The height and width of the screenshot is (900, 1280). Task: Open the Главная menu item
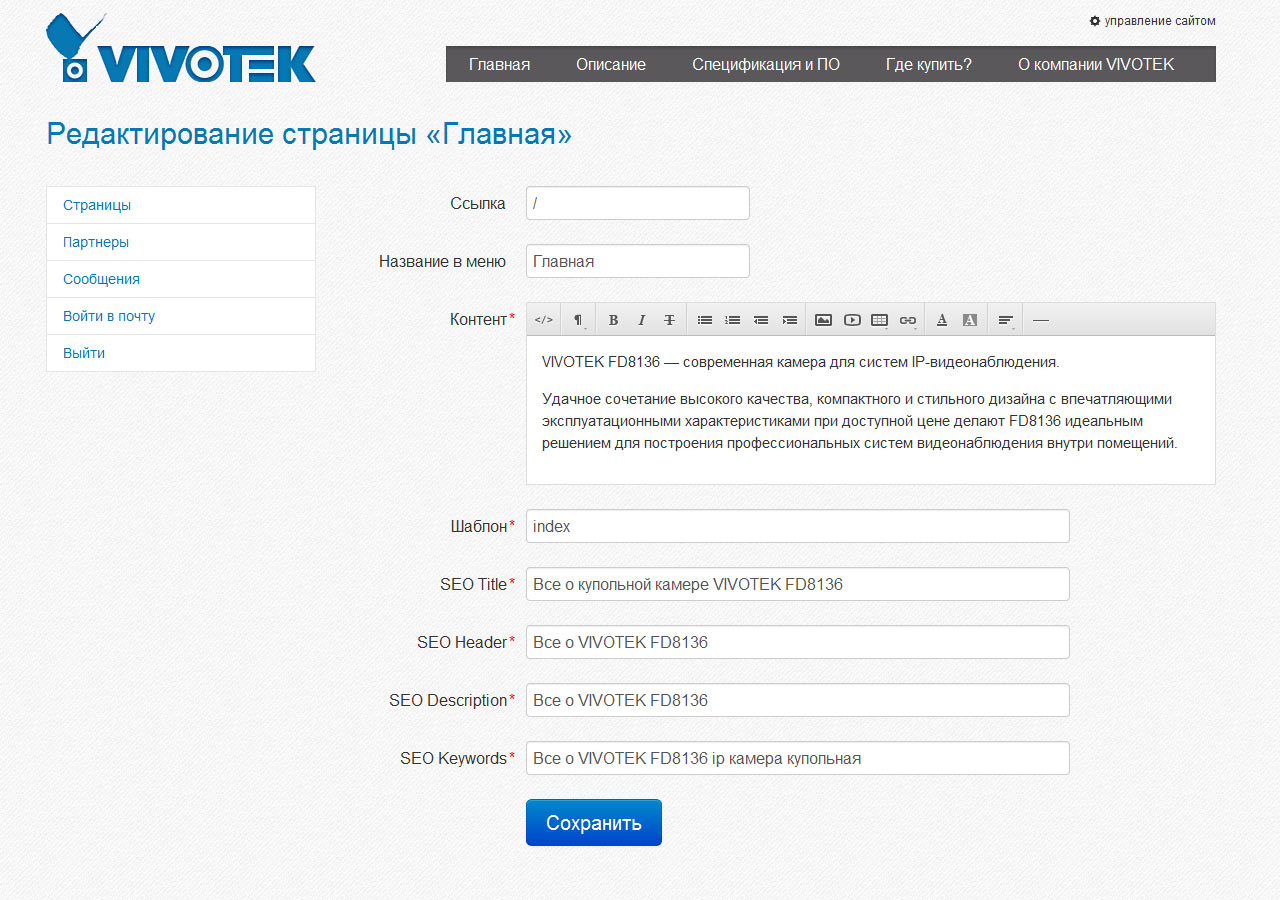pyautogui.click(x=499, y=64)
